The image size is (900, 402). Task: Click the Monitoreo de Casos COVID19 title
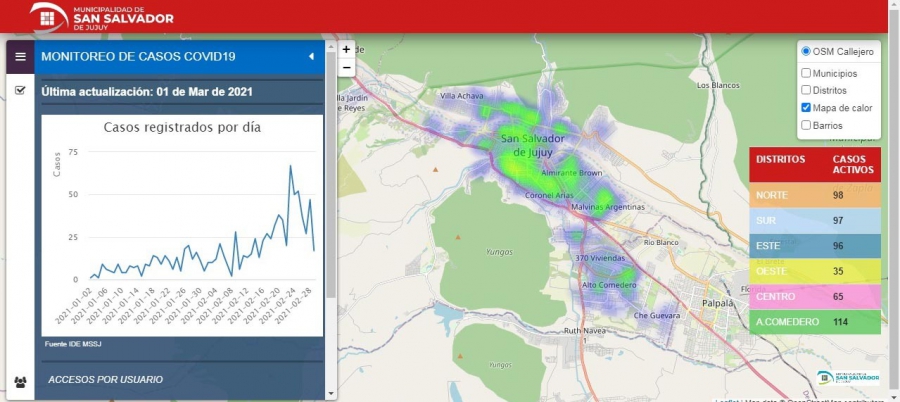coord(138,56)
